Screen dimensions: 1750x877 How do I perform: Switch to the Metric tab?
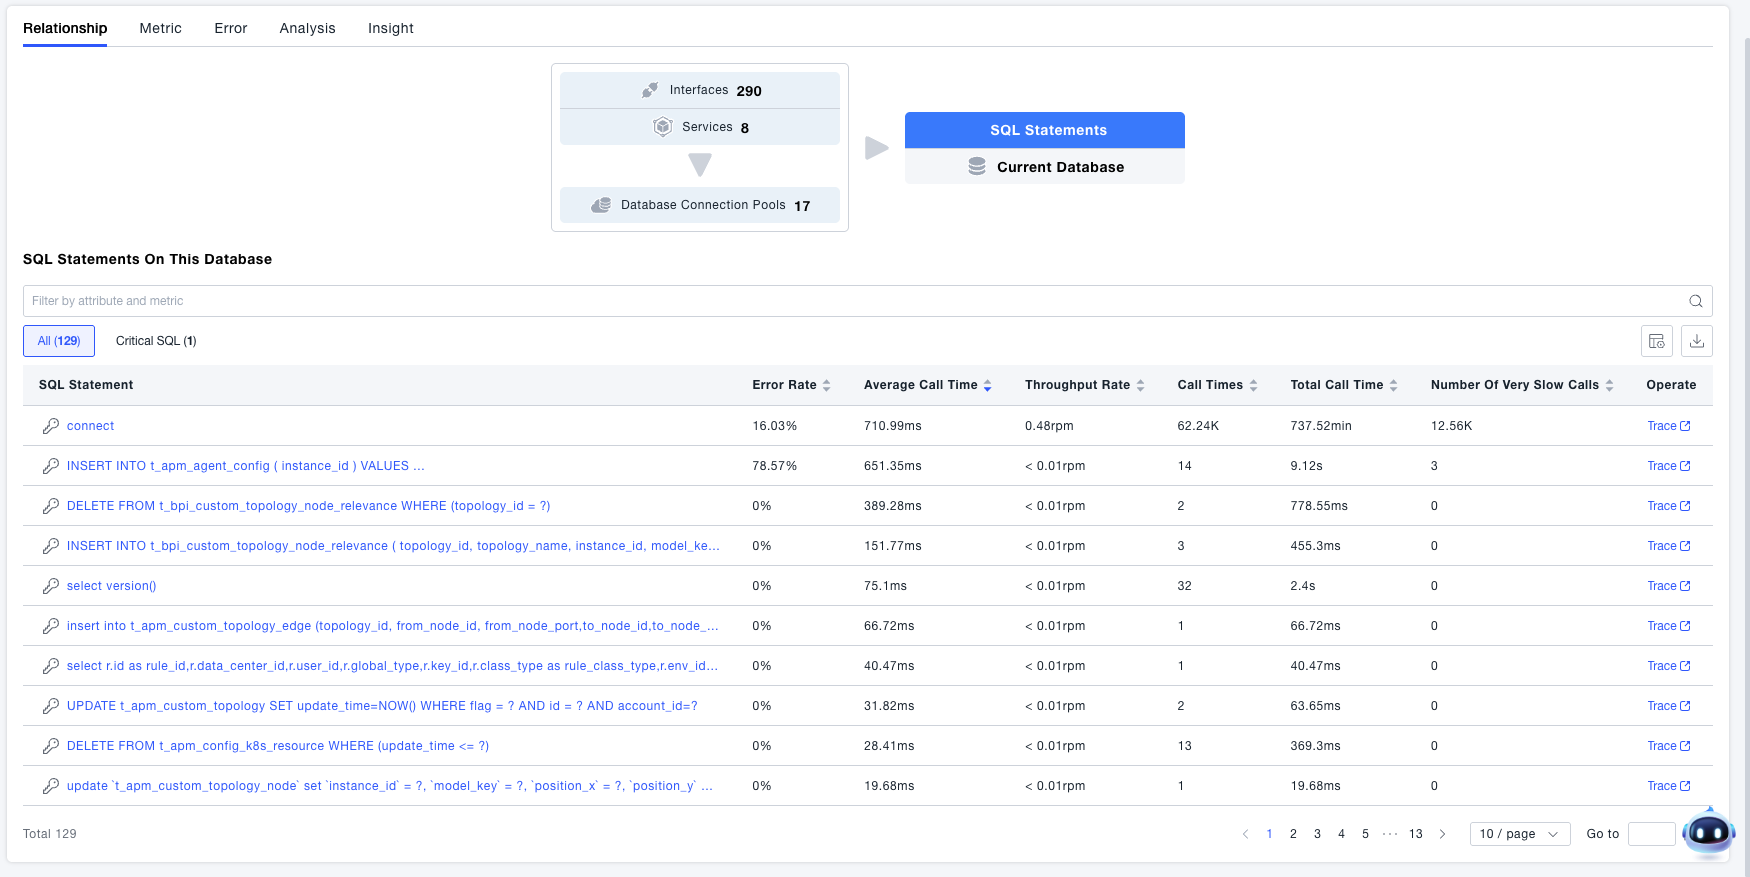point(160,28)
